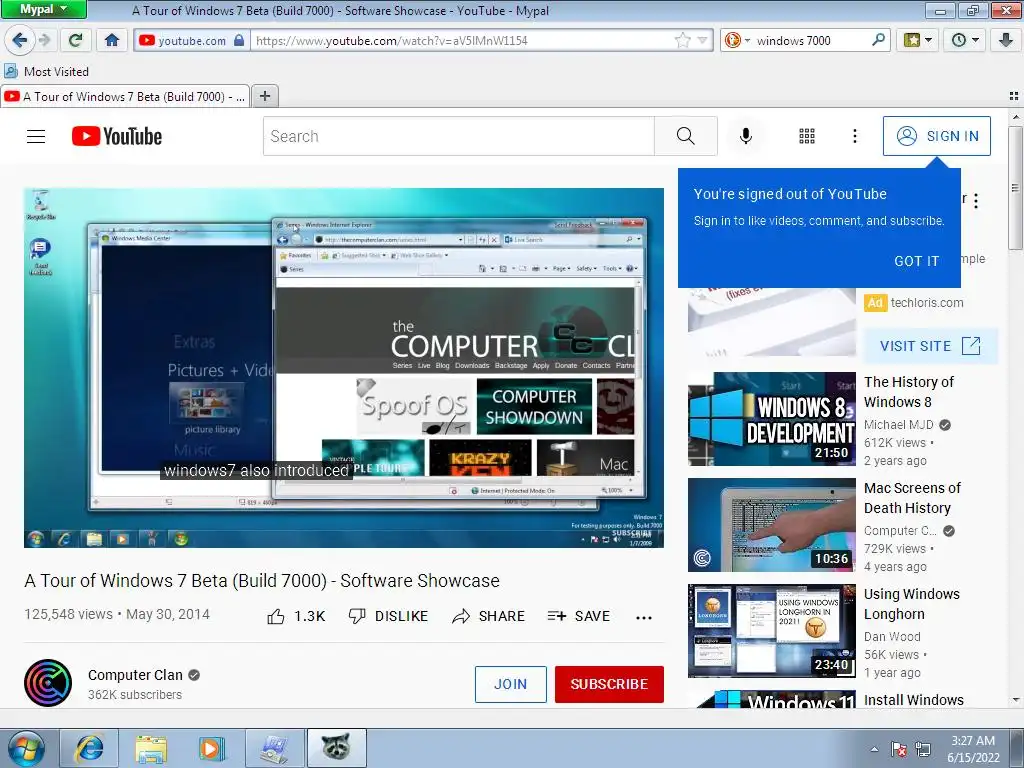1024x768 pixels.
Task: Expand the address bar history dropdown
Action: click(703, 40)
